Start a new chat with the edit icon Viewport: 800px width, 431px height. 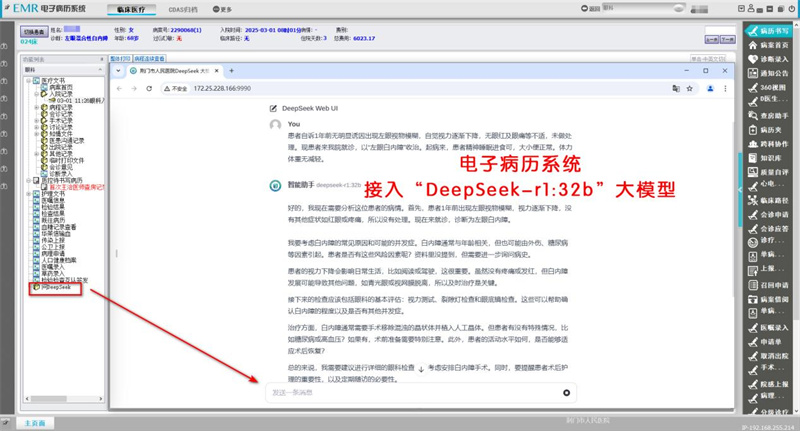pos(273,108)
